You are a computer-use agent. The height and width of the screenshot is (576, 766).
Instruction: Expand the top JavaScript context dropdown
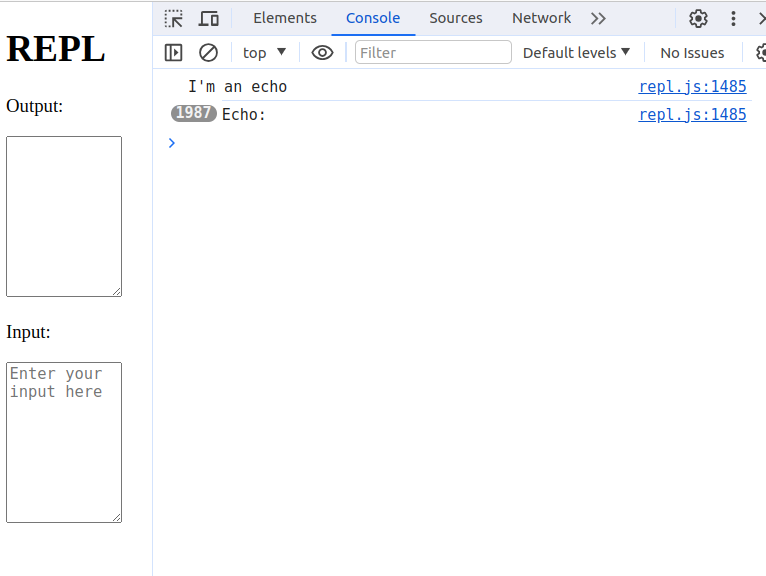(264, 52)
